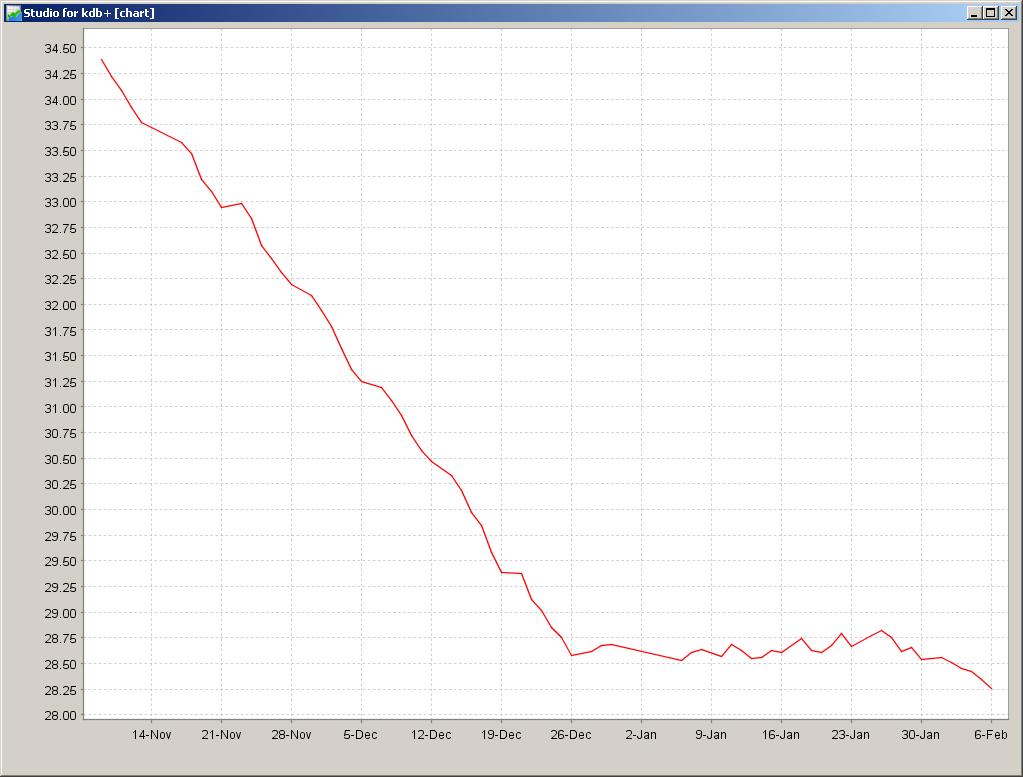Click the 34.00 y-axis label
The image size is (1023, 777).
pos(60,100)
